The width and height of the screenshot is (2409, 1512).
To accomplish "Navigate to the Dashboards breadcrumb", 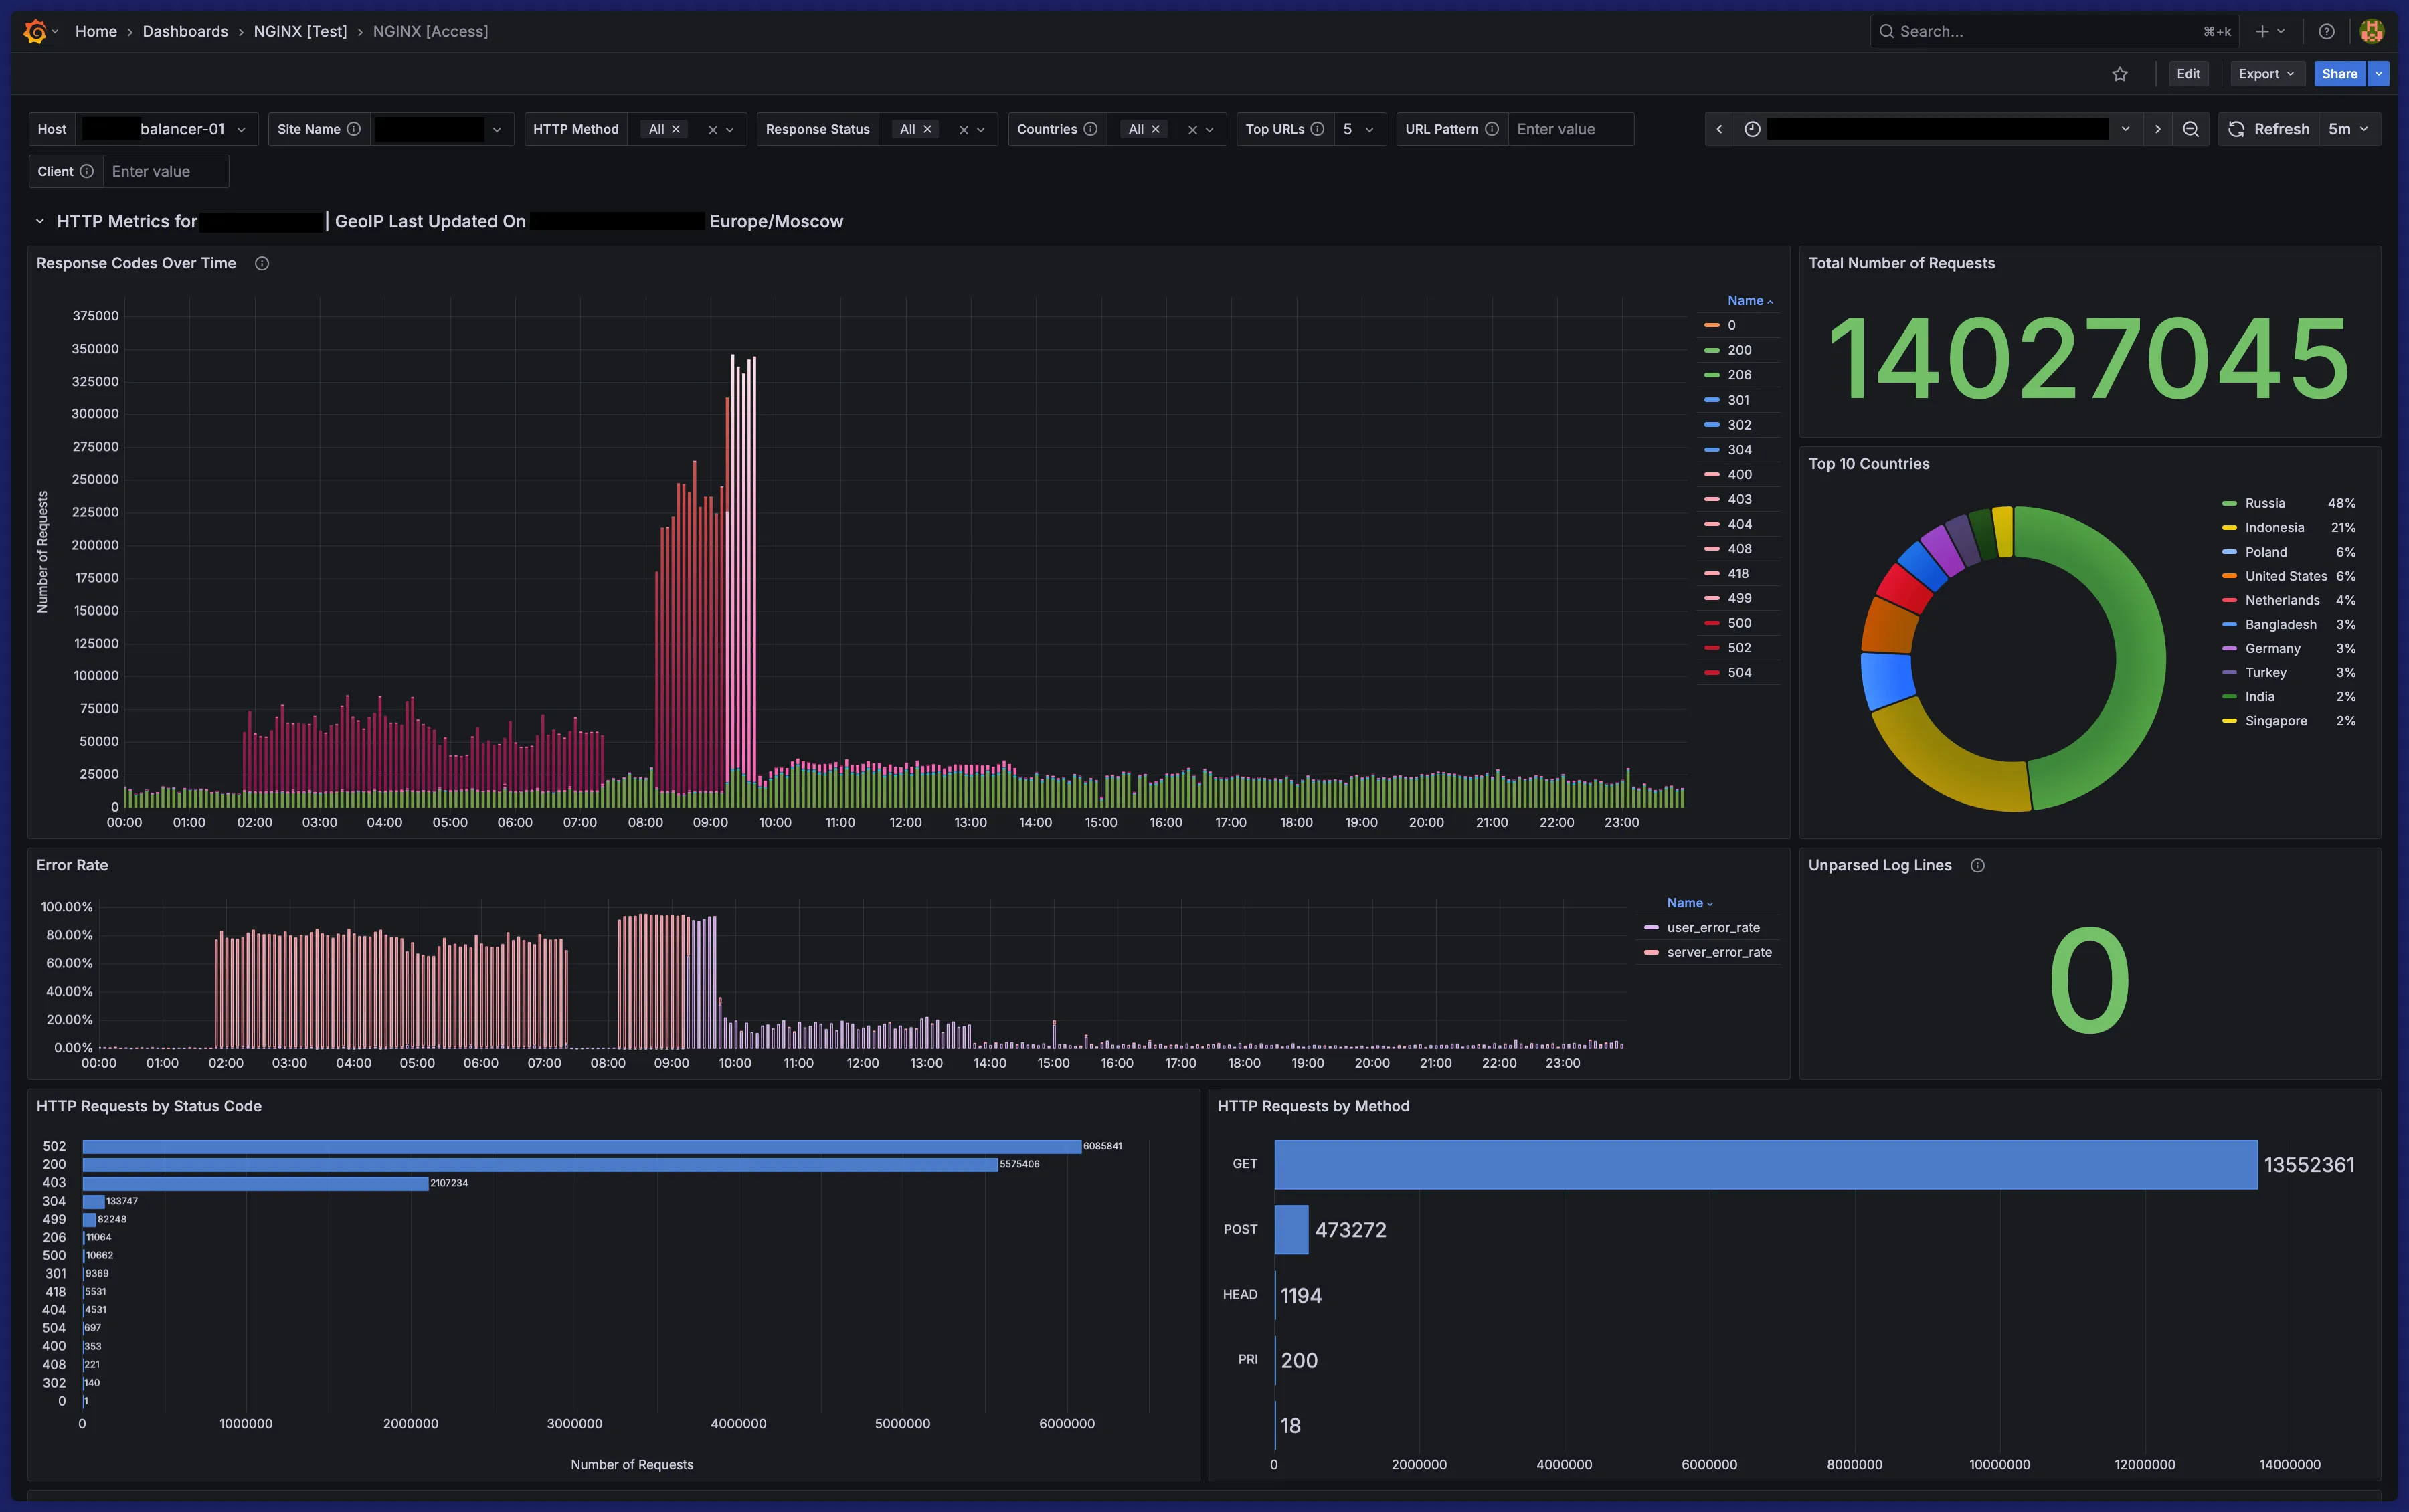I will [x=185, y=31].
